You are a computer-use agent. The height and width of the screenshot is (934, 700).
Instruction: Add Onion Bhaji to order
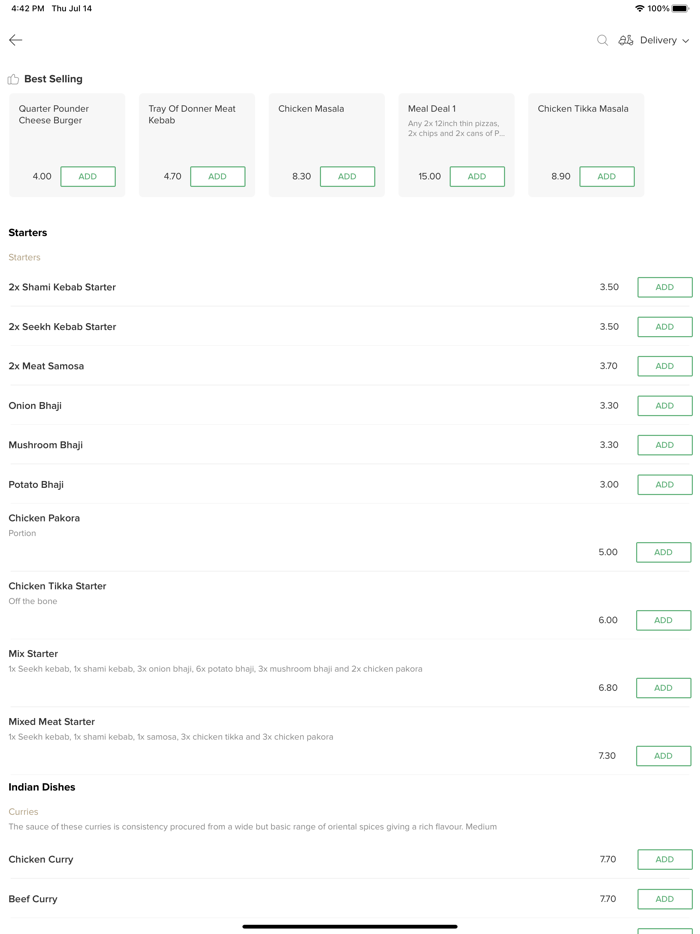click(x=664, y=406)
